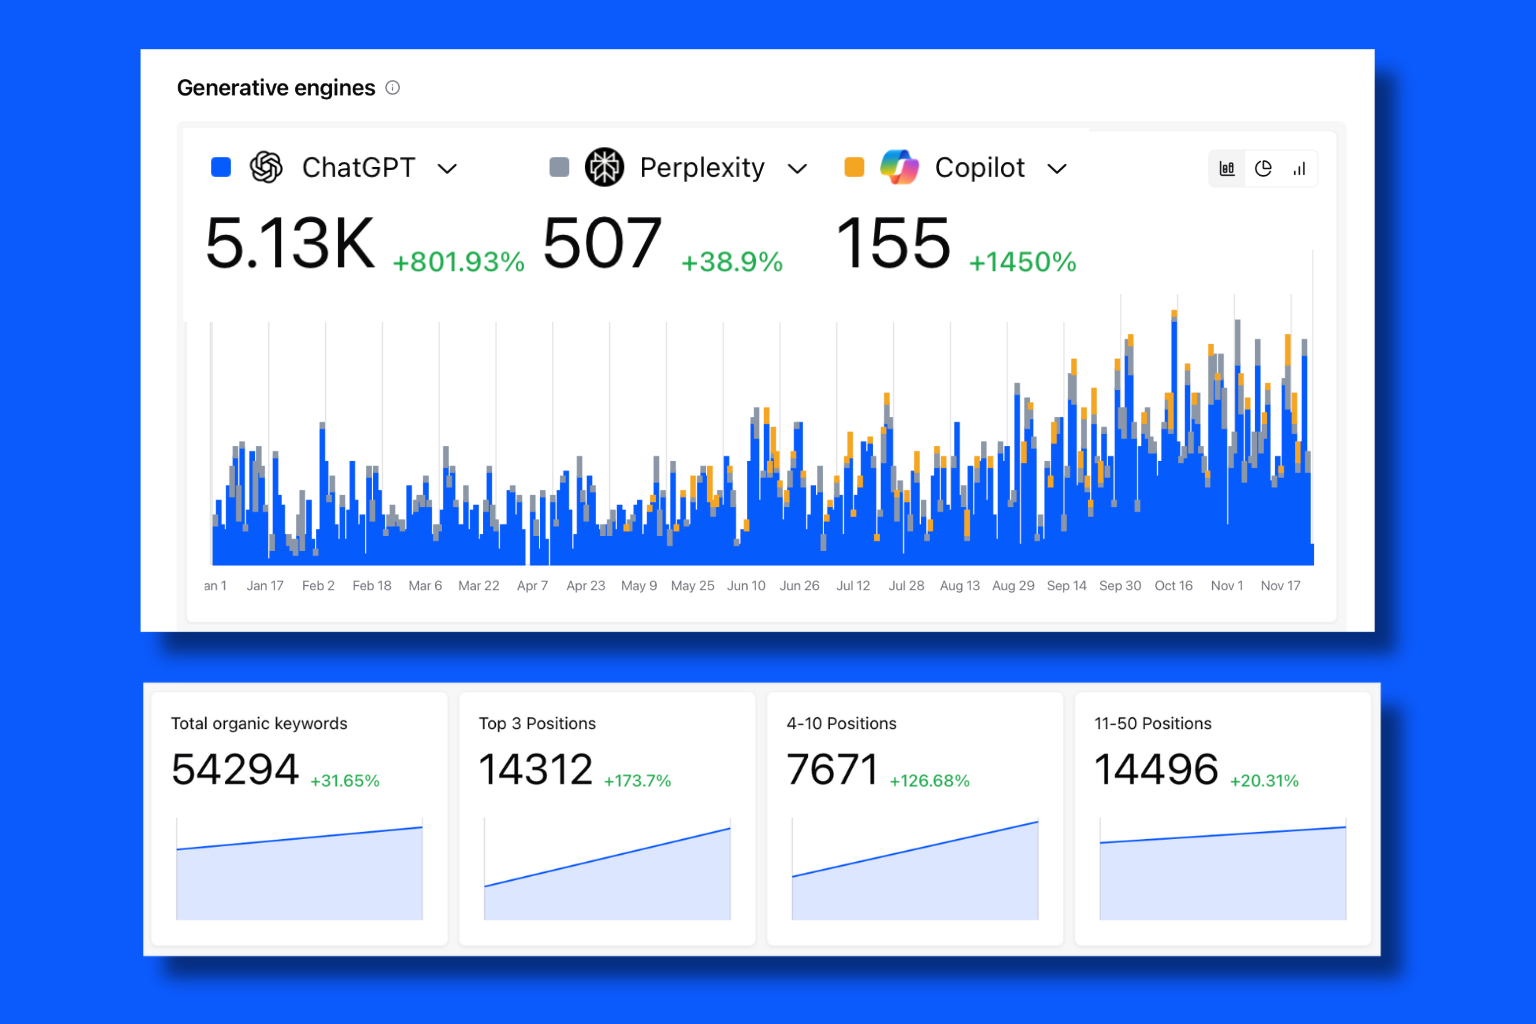Click the ChatGPT value 5.13K

(x=290, y=243)
